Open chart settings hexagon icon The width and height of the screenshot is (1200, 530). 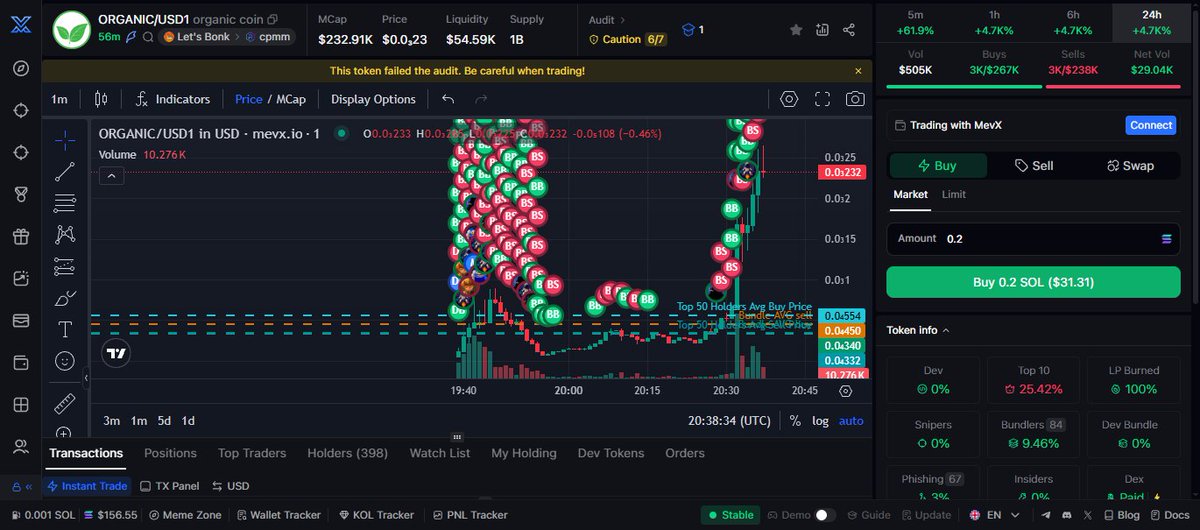(789, 99)
